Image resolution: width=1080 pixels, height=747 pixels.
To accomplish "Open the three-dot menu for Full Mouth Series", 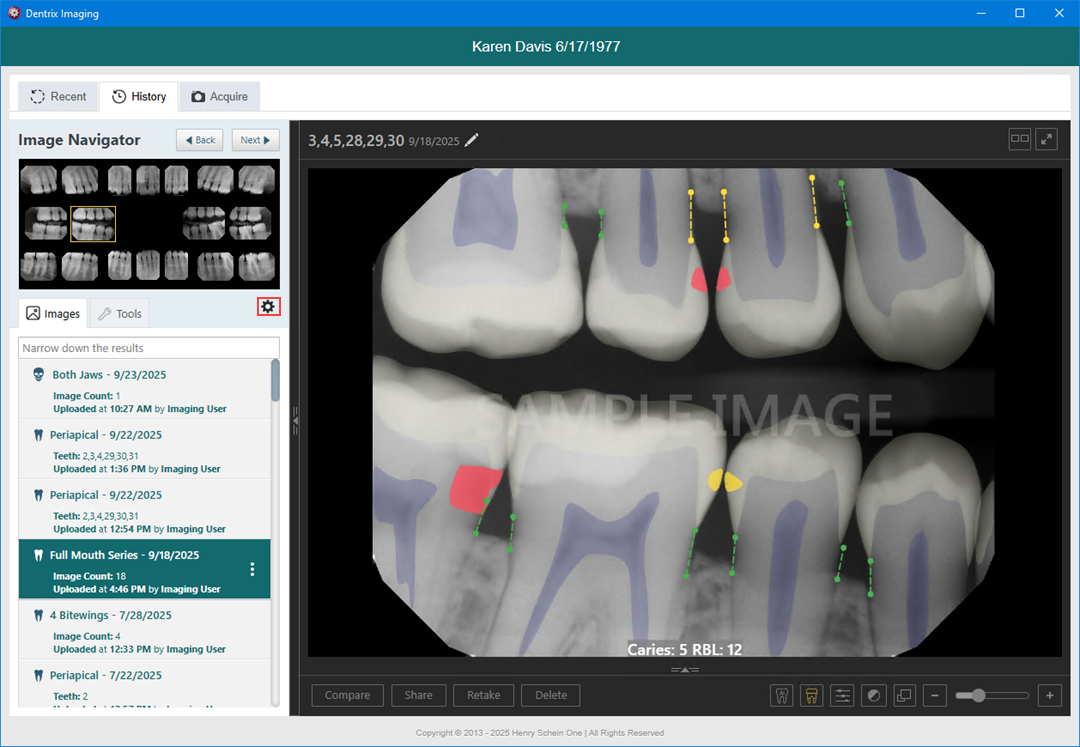I will 252,569.
